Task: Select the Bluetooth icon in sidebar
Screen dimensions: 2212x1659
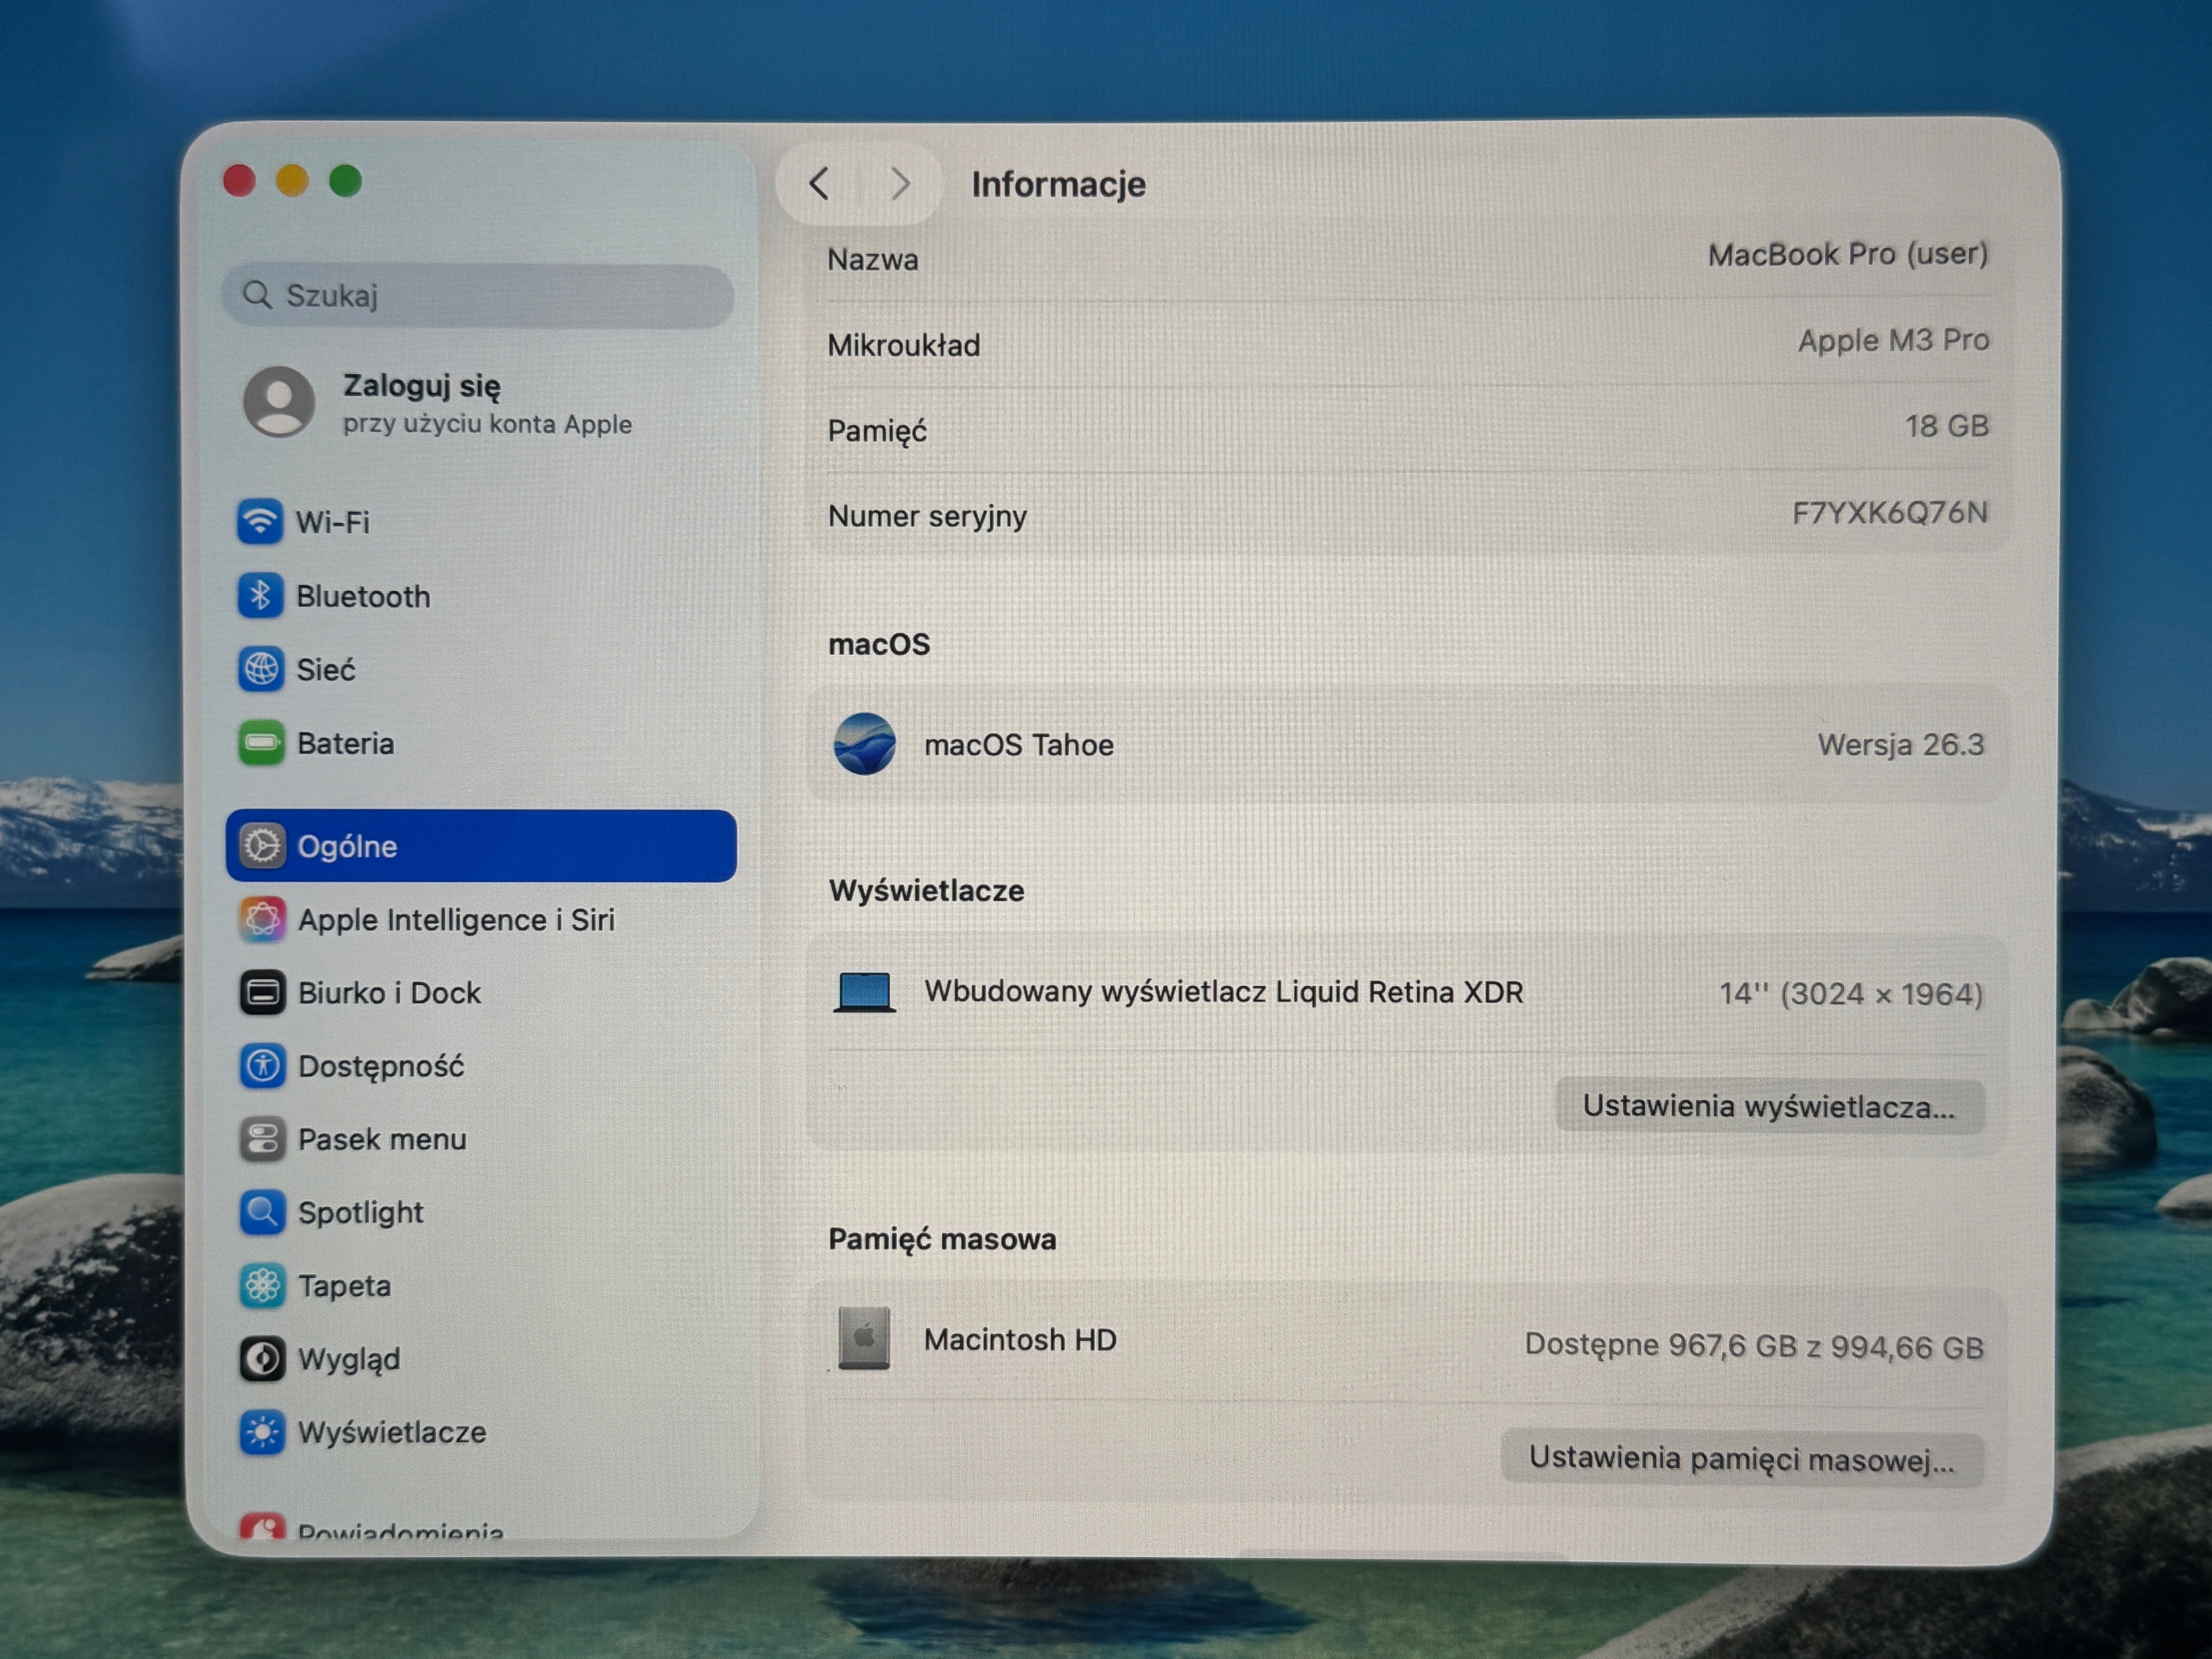Action: [x=260, y=596]
